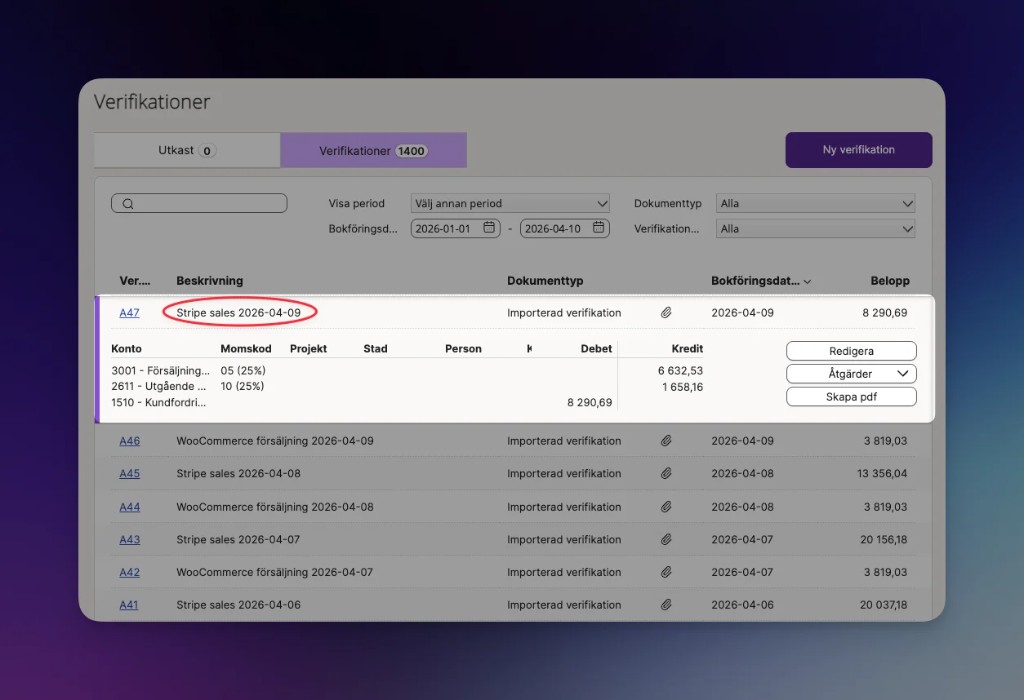This screenshot has width=1024, height=700.
Task: Click the A41 verification link
Action: point(130,605)
